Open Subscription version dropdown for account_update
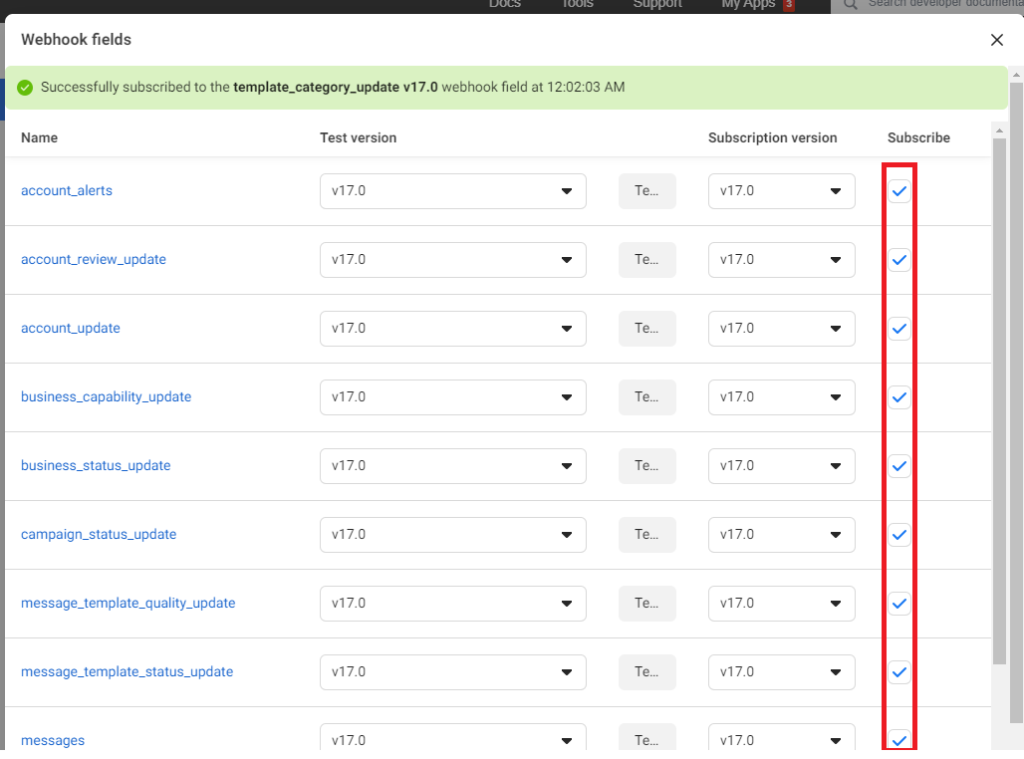The width and height of the screenshot is (1024, 759). tap(782, 329)
